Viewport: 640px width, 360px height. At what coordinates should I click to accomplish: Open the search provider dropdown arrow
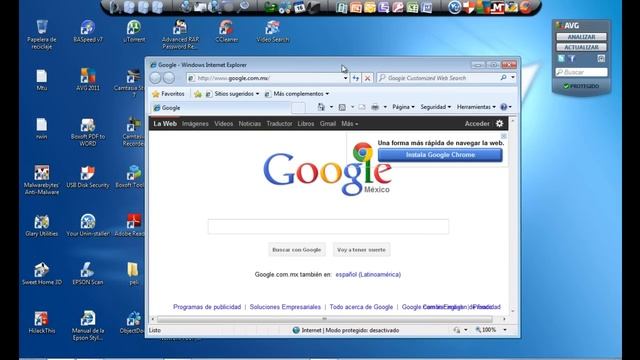pos(513,78)
